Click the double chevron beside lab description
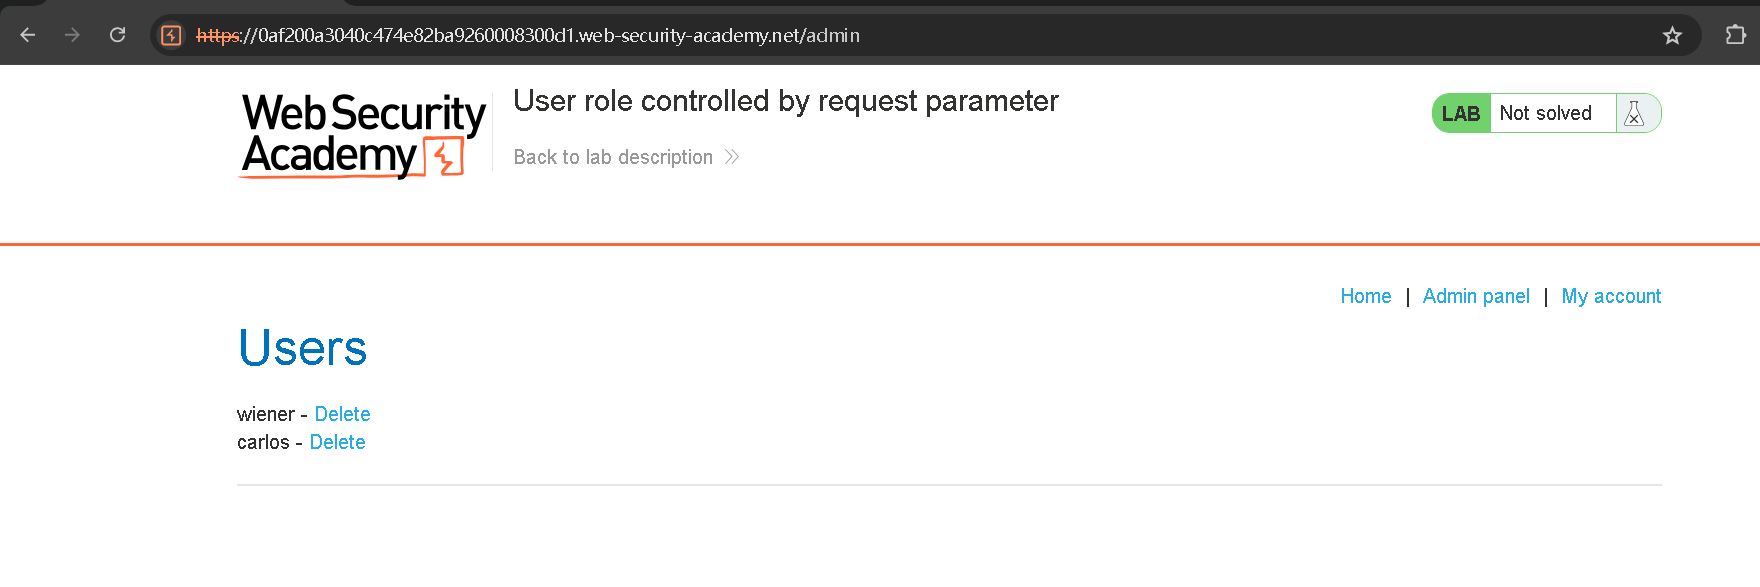Screen dimensions: 1760x587 (x=732, y=157)
